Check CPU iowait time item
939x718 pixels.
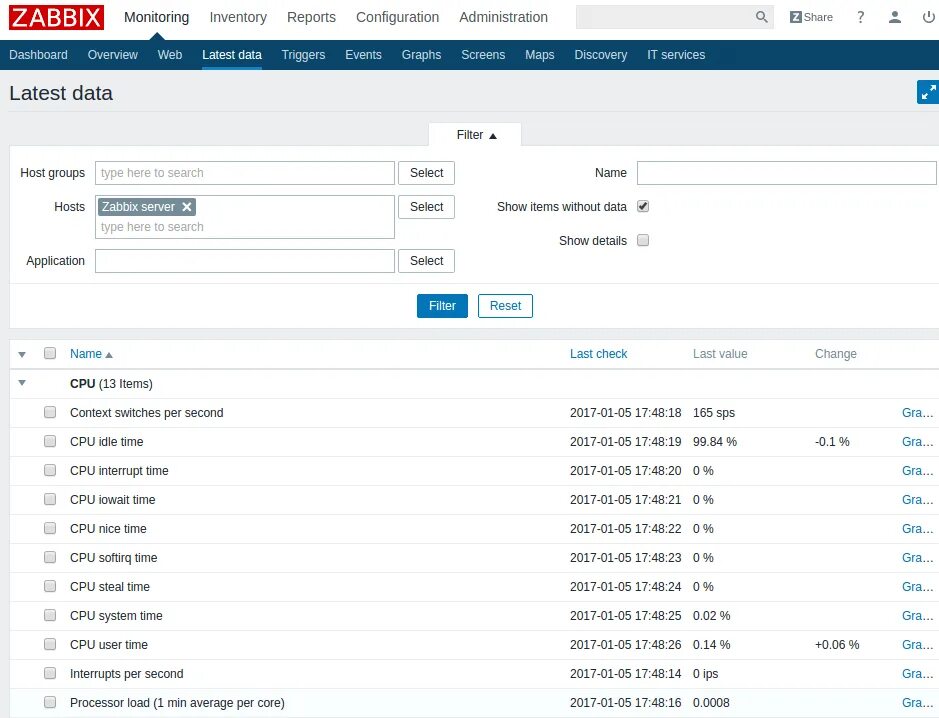point(50,499)
